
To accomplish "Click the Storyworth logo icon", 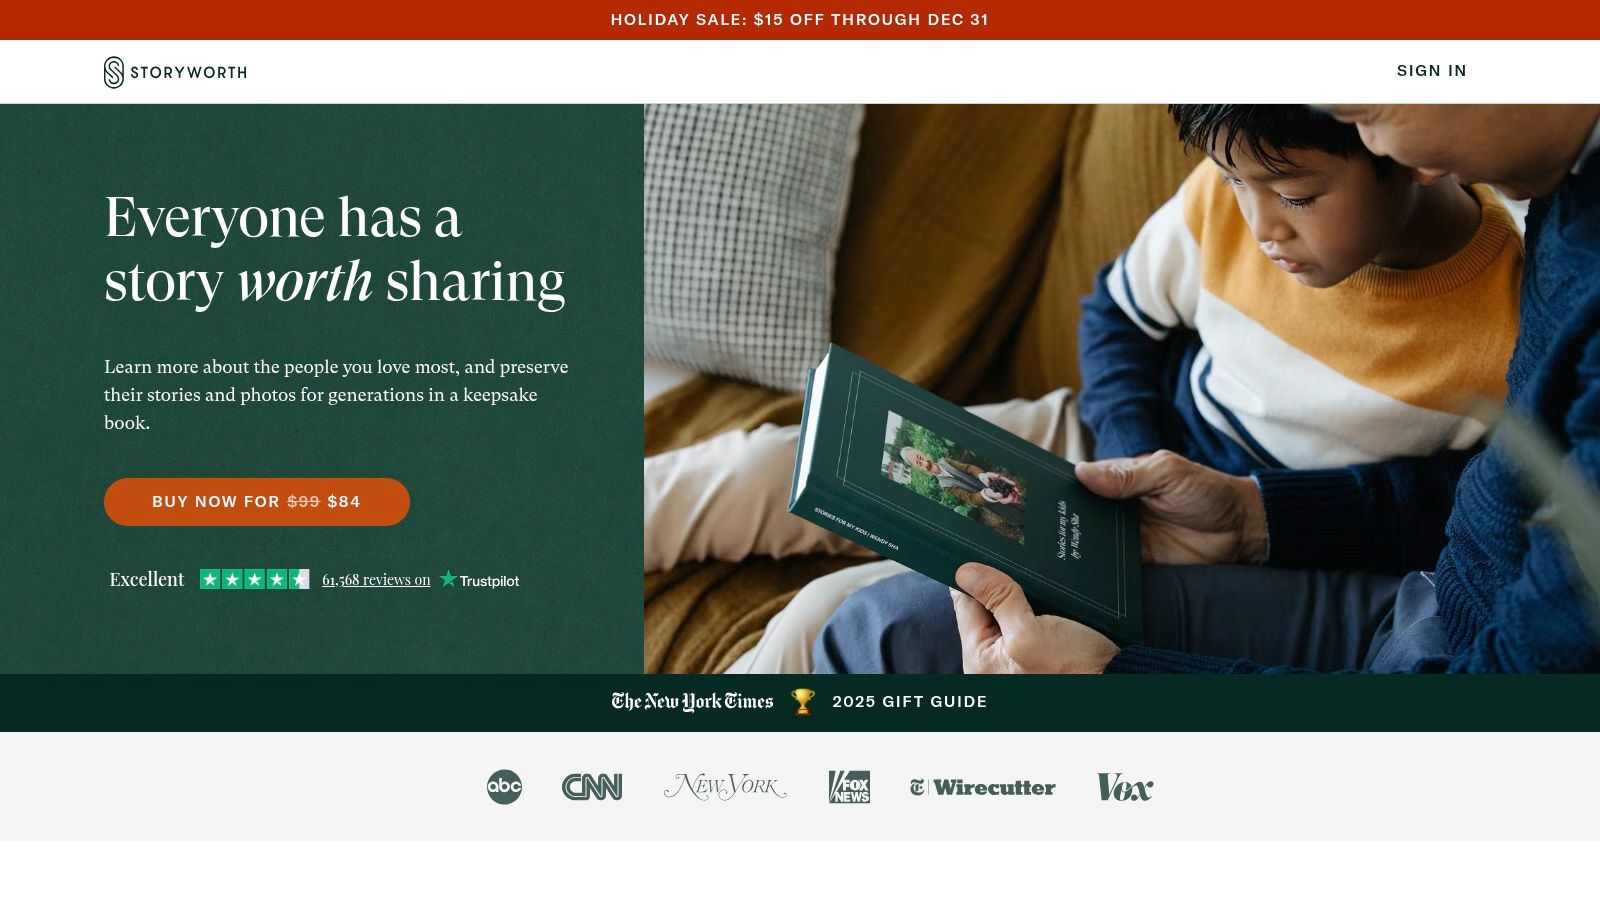I will tap(114, 72).
